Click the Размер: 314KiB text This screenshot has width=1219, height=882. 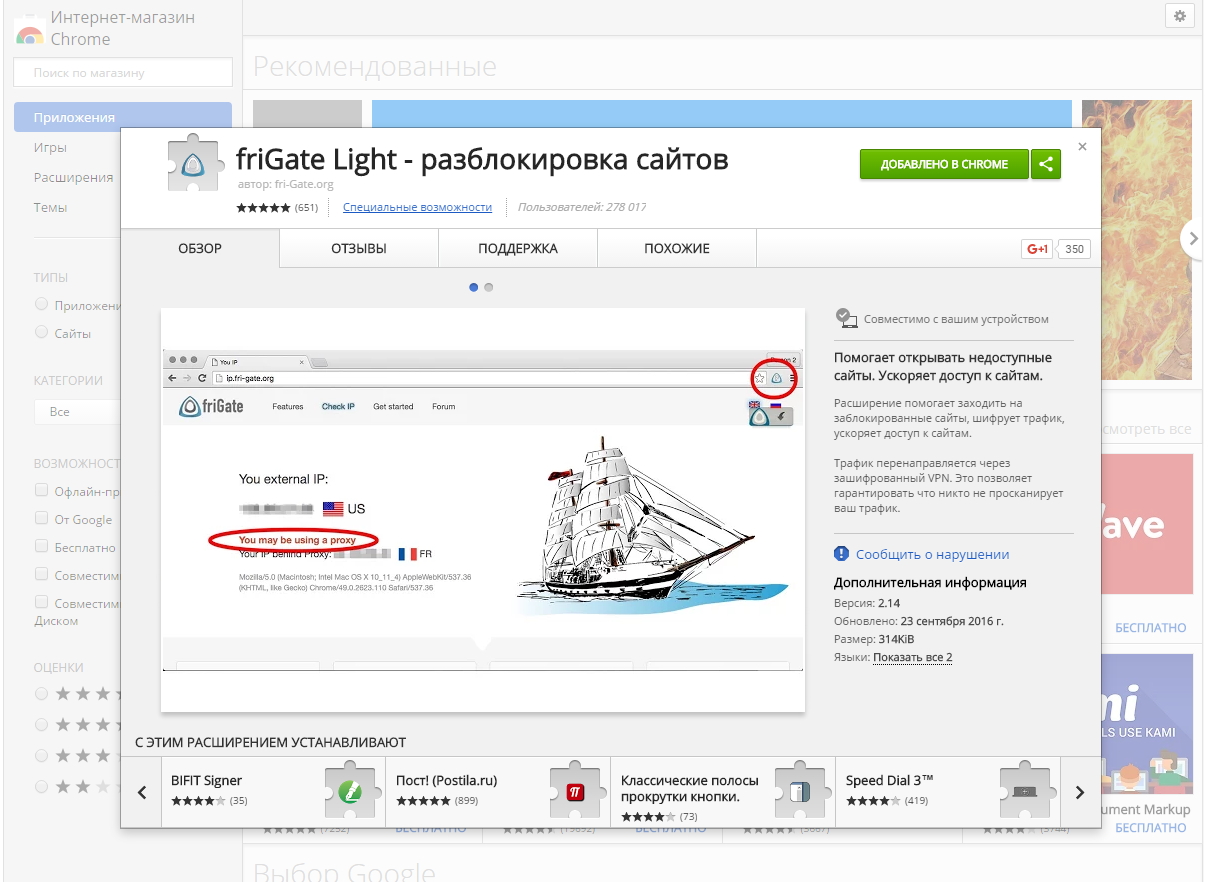pyautogui.click(x=874, y=639)
